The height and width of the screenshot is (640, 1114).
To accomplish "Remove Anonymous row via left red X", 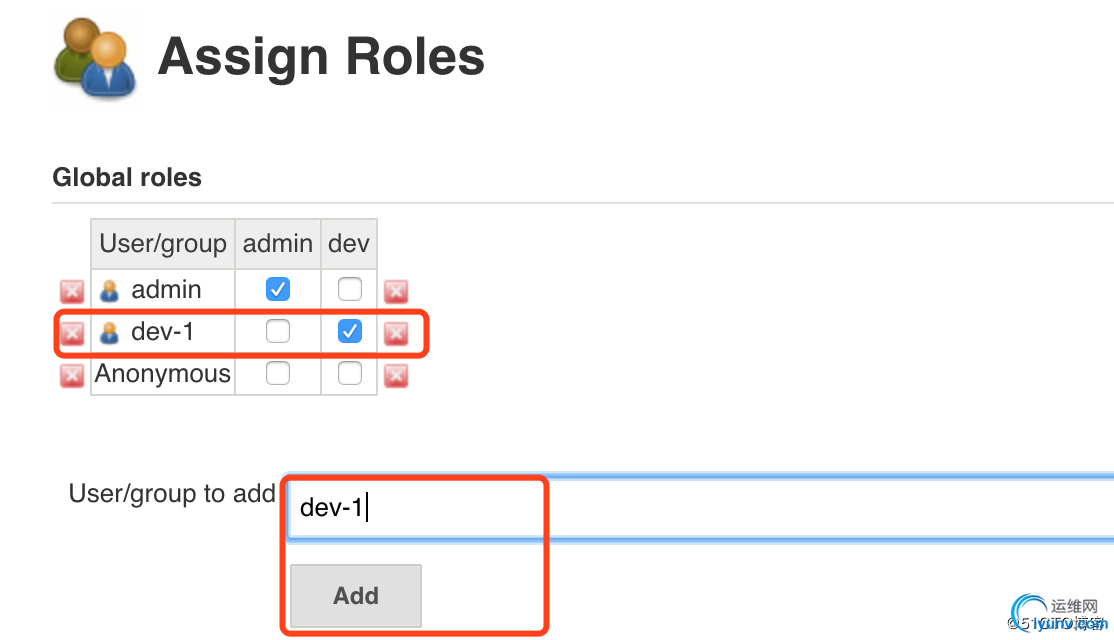I will pyautogui.click(x=72, y=375).
